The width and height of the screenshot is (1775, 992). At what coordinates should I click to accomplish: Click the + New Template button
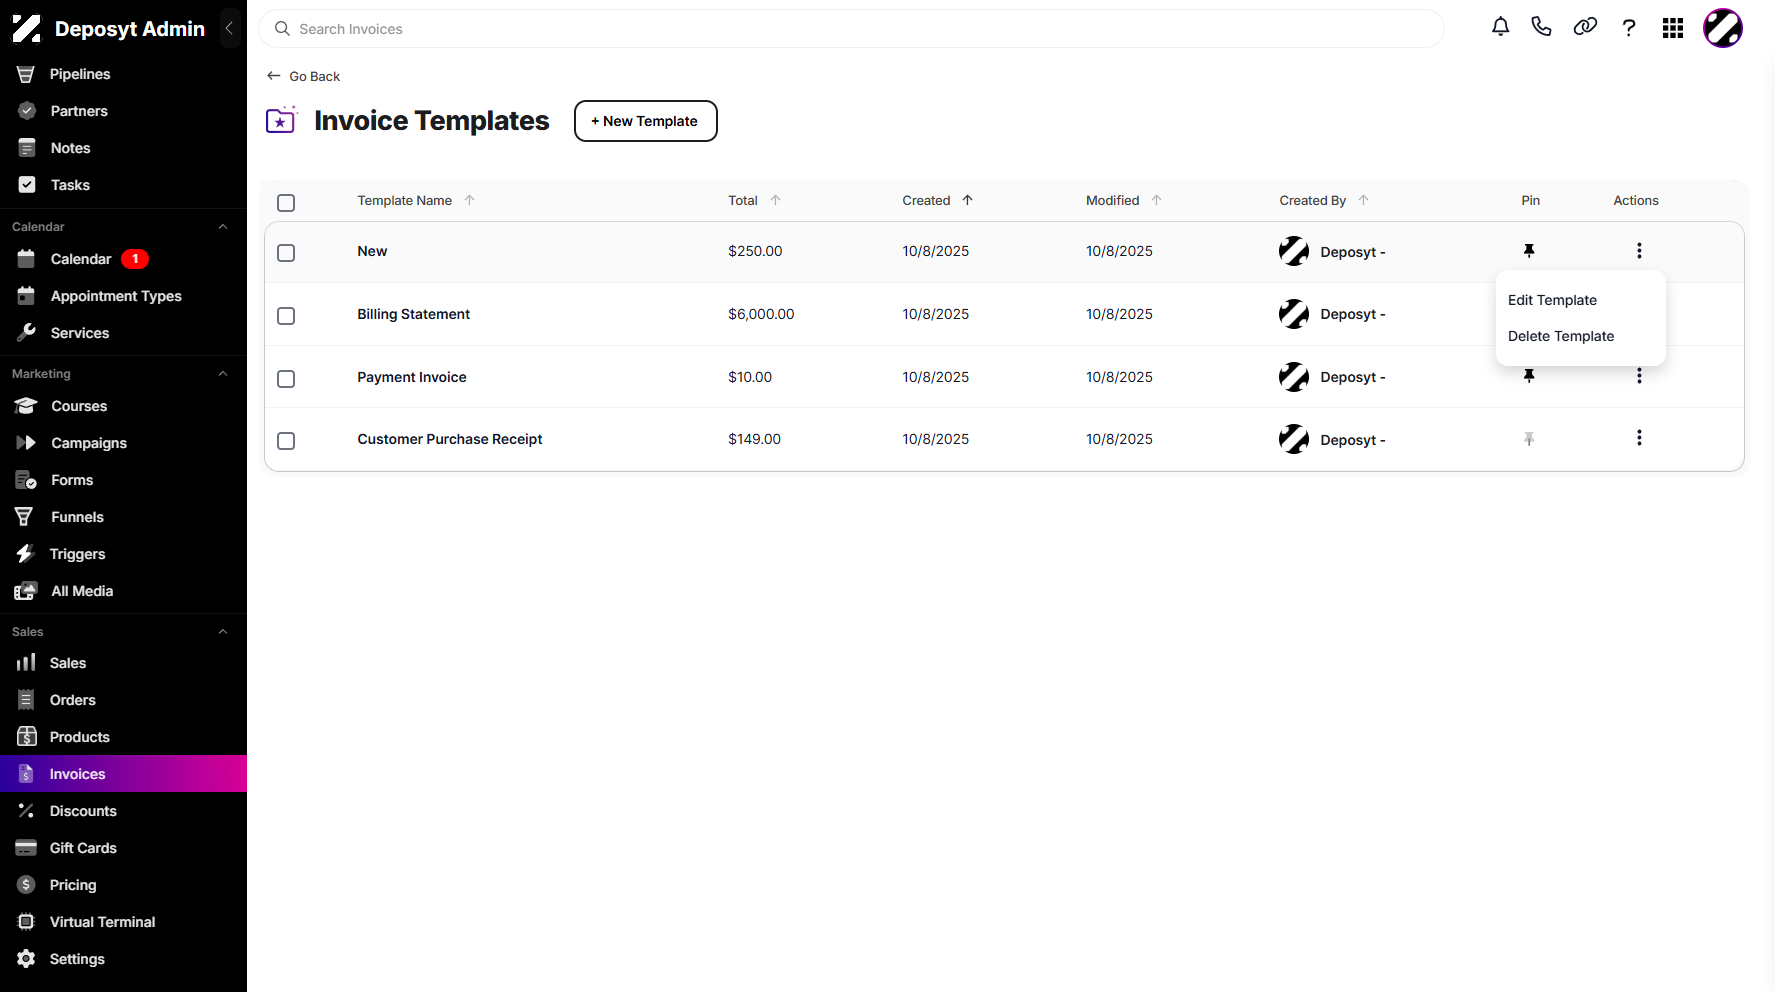coord(646,121)
